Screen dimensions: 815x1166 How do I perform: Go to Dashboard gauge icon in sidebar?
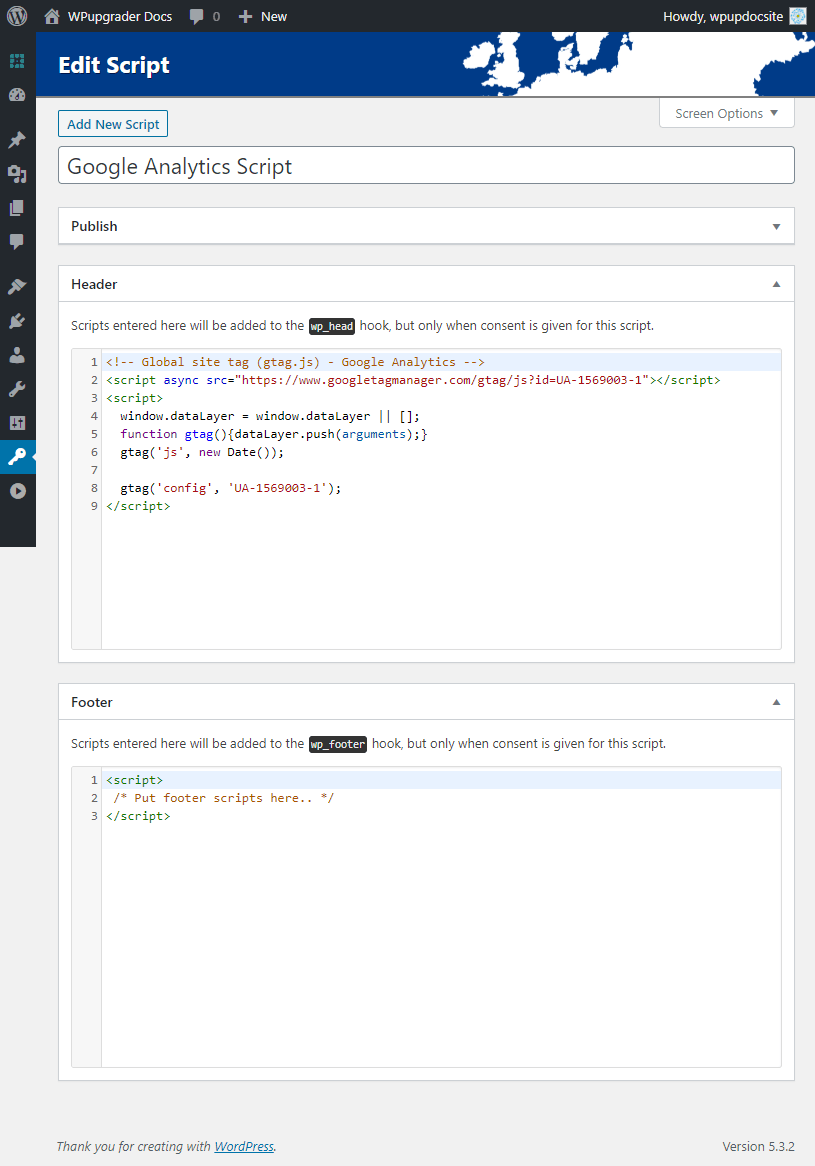pos(17,94)
